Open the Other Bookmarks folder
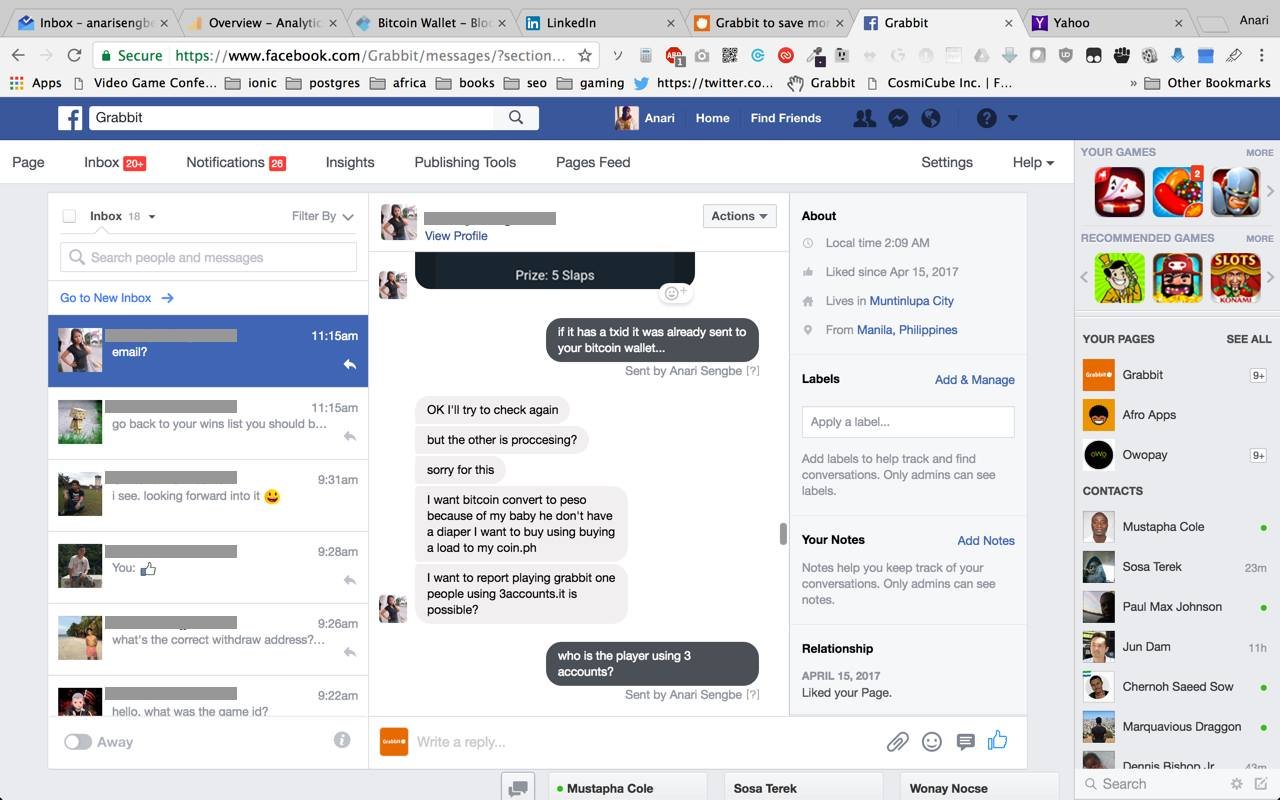 pyautogui.click(x=1207, y=83)
